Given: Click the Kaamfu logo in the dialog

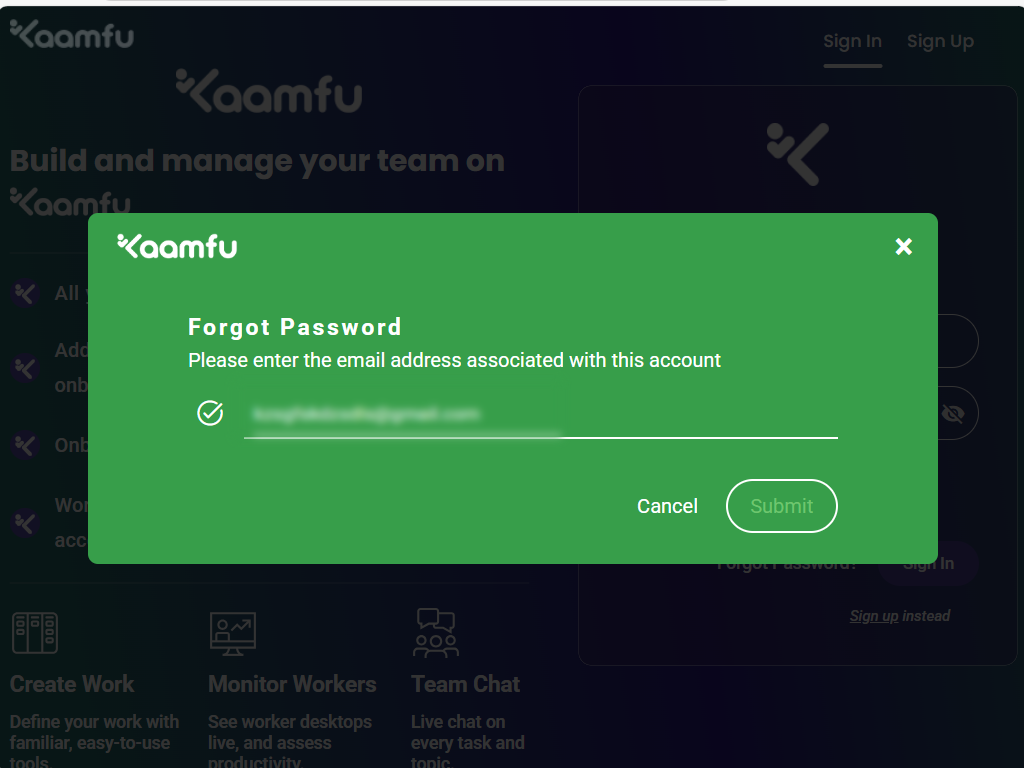Looking at the screenshot, I should point(177,246).
